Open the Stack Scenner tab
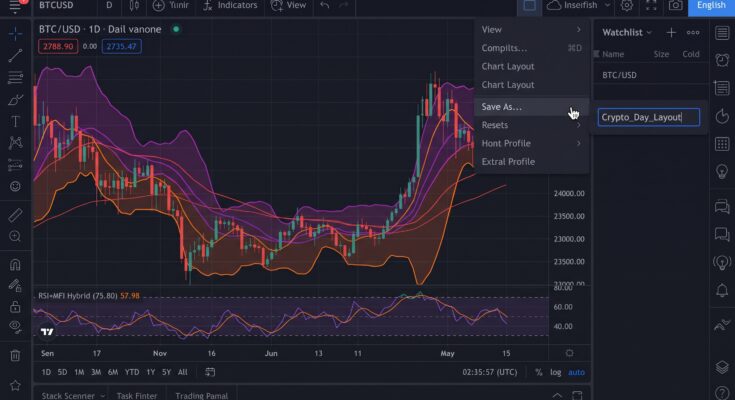Viewport: 735px width, 400px height. pyautogui.click(x=73, y=395)
